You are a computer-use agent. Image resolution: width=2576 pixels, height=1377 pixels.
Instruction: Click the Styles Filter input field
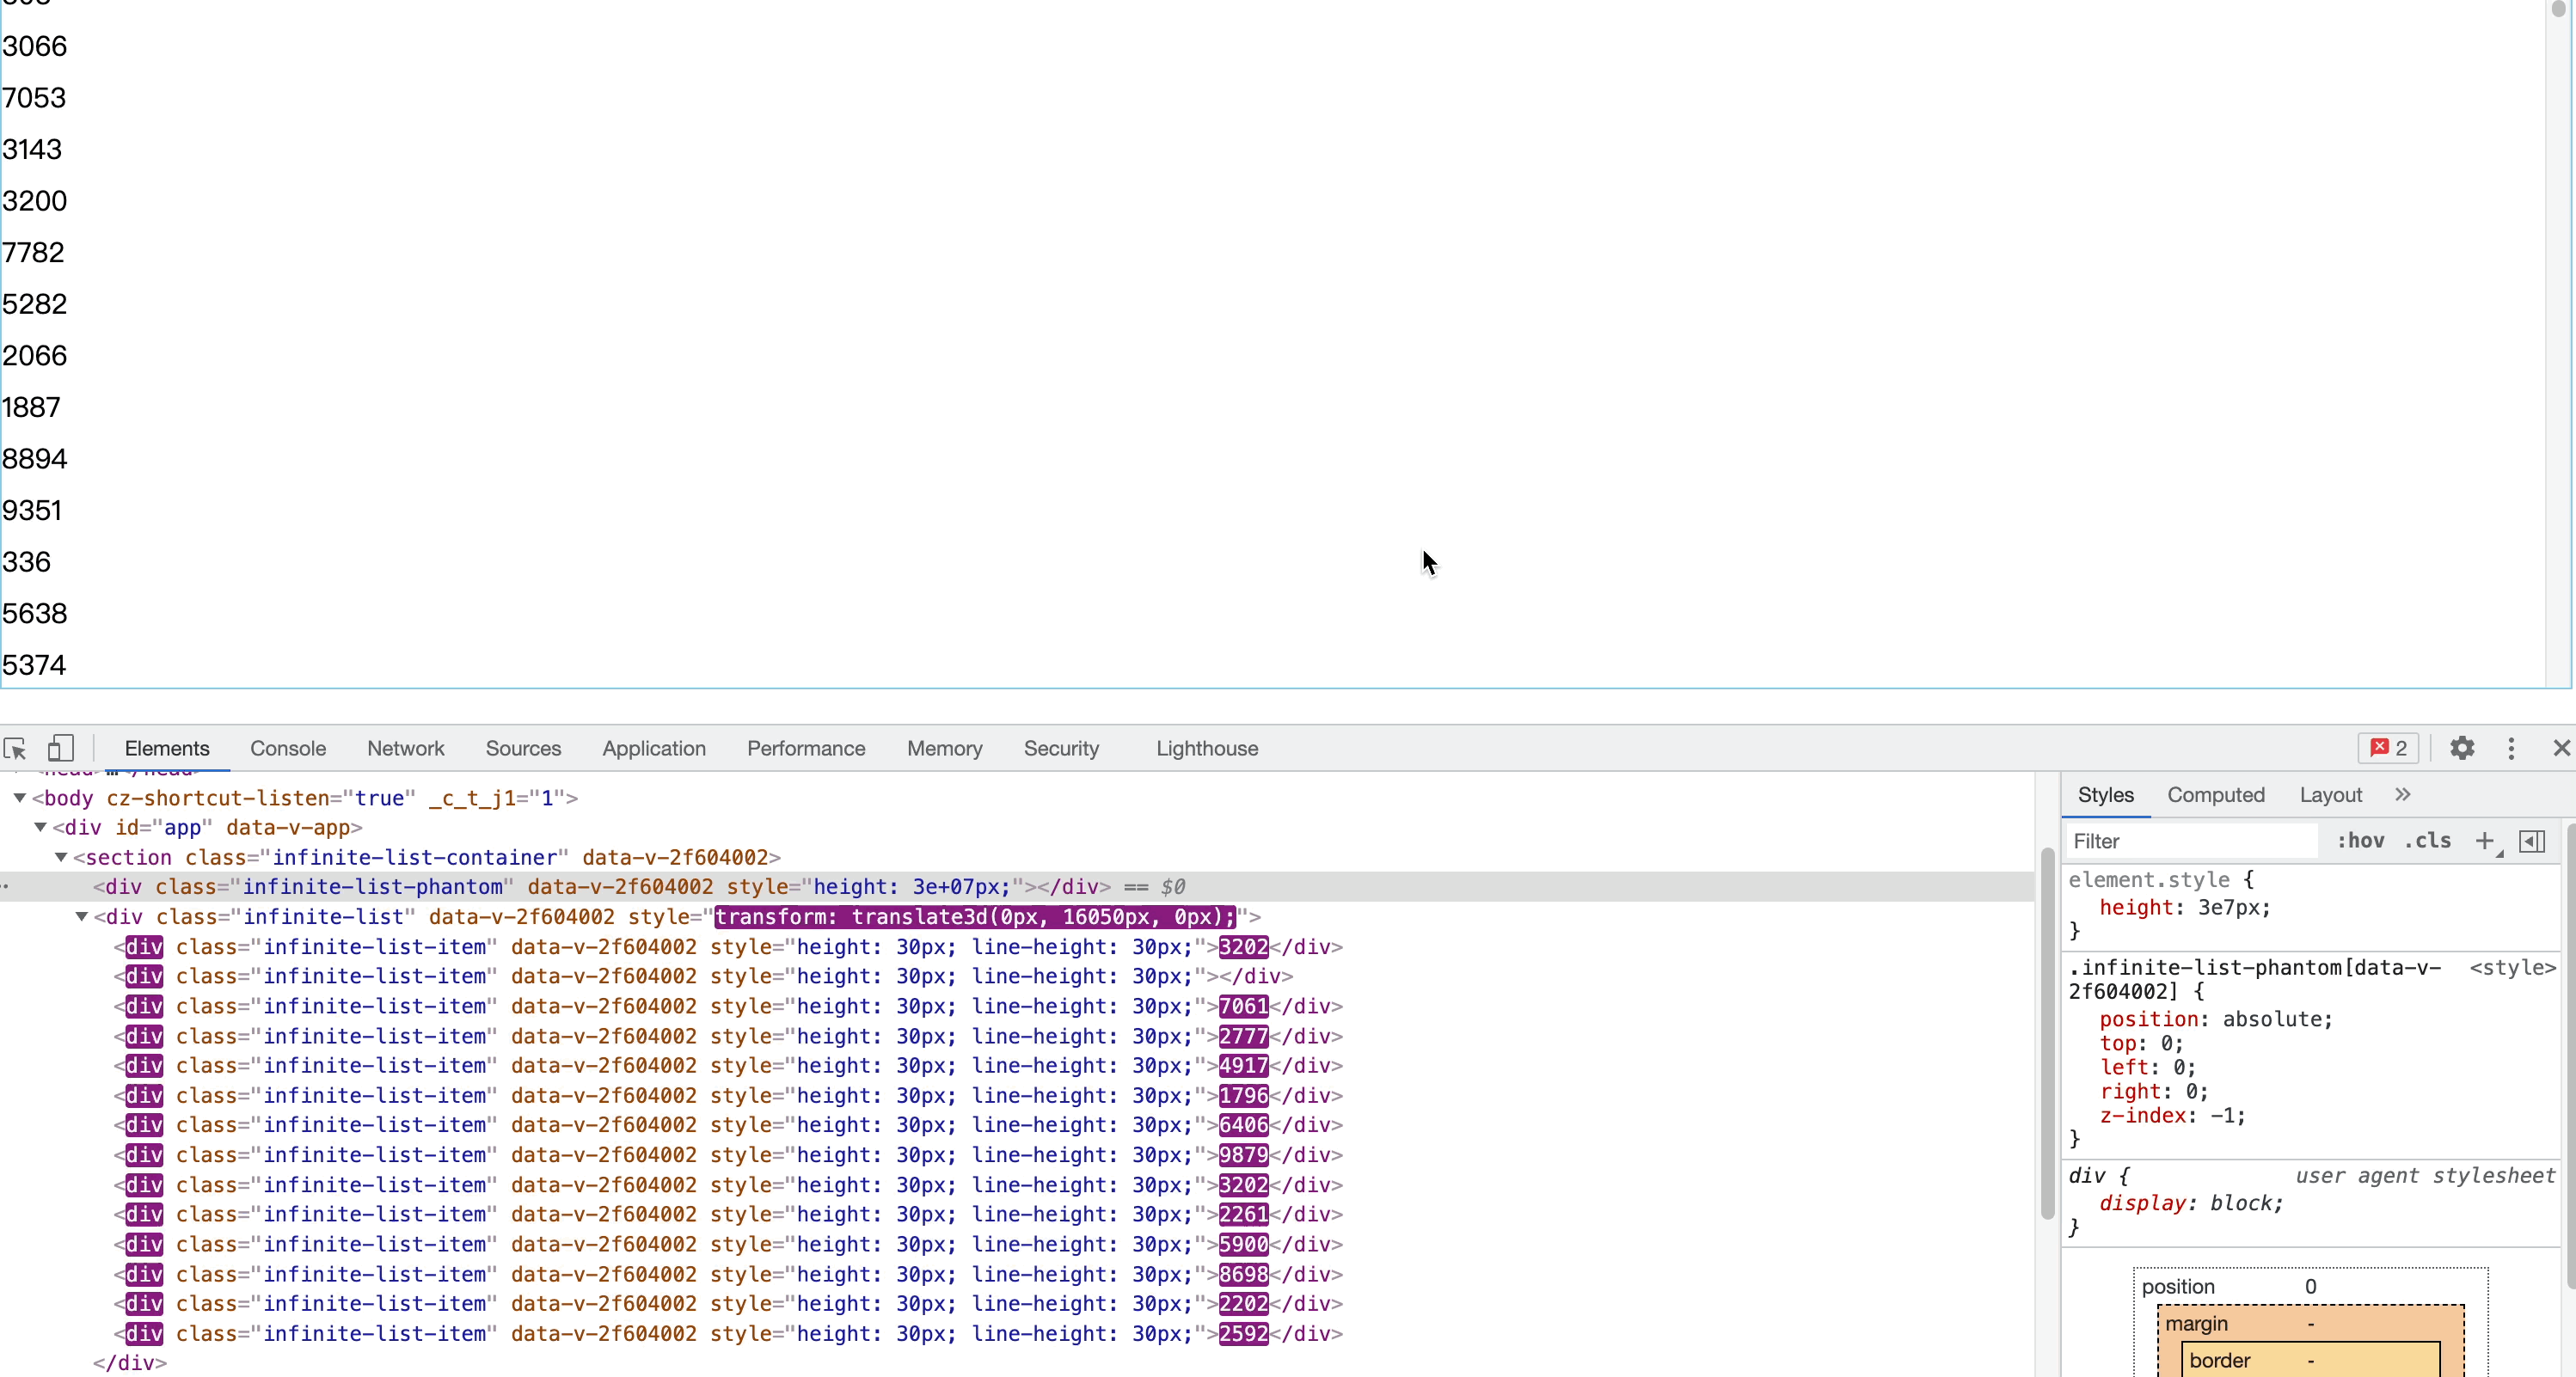2192,841
